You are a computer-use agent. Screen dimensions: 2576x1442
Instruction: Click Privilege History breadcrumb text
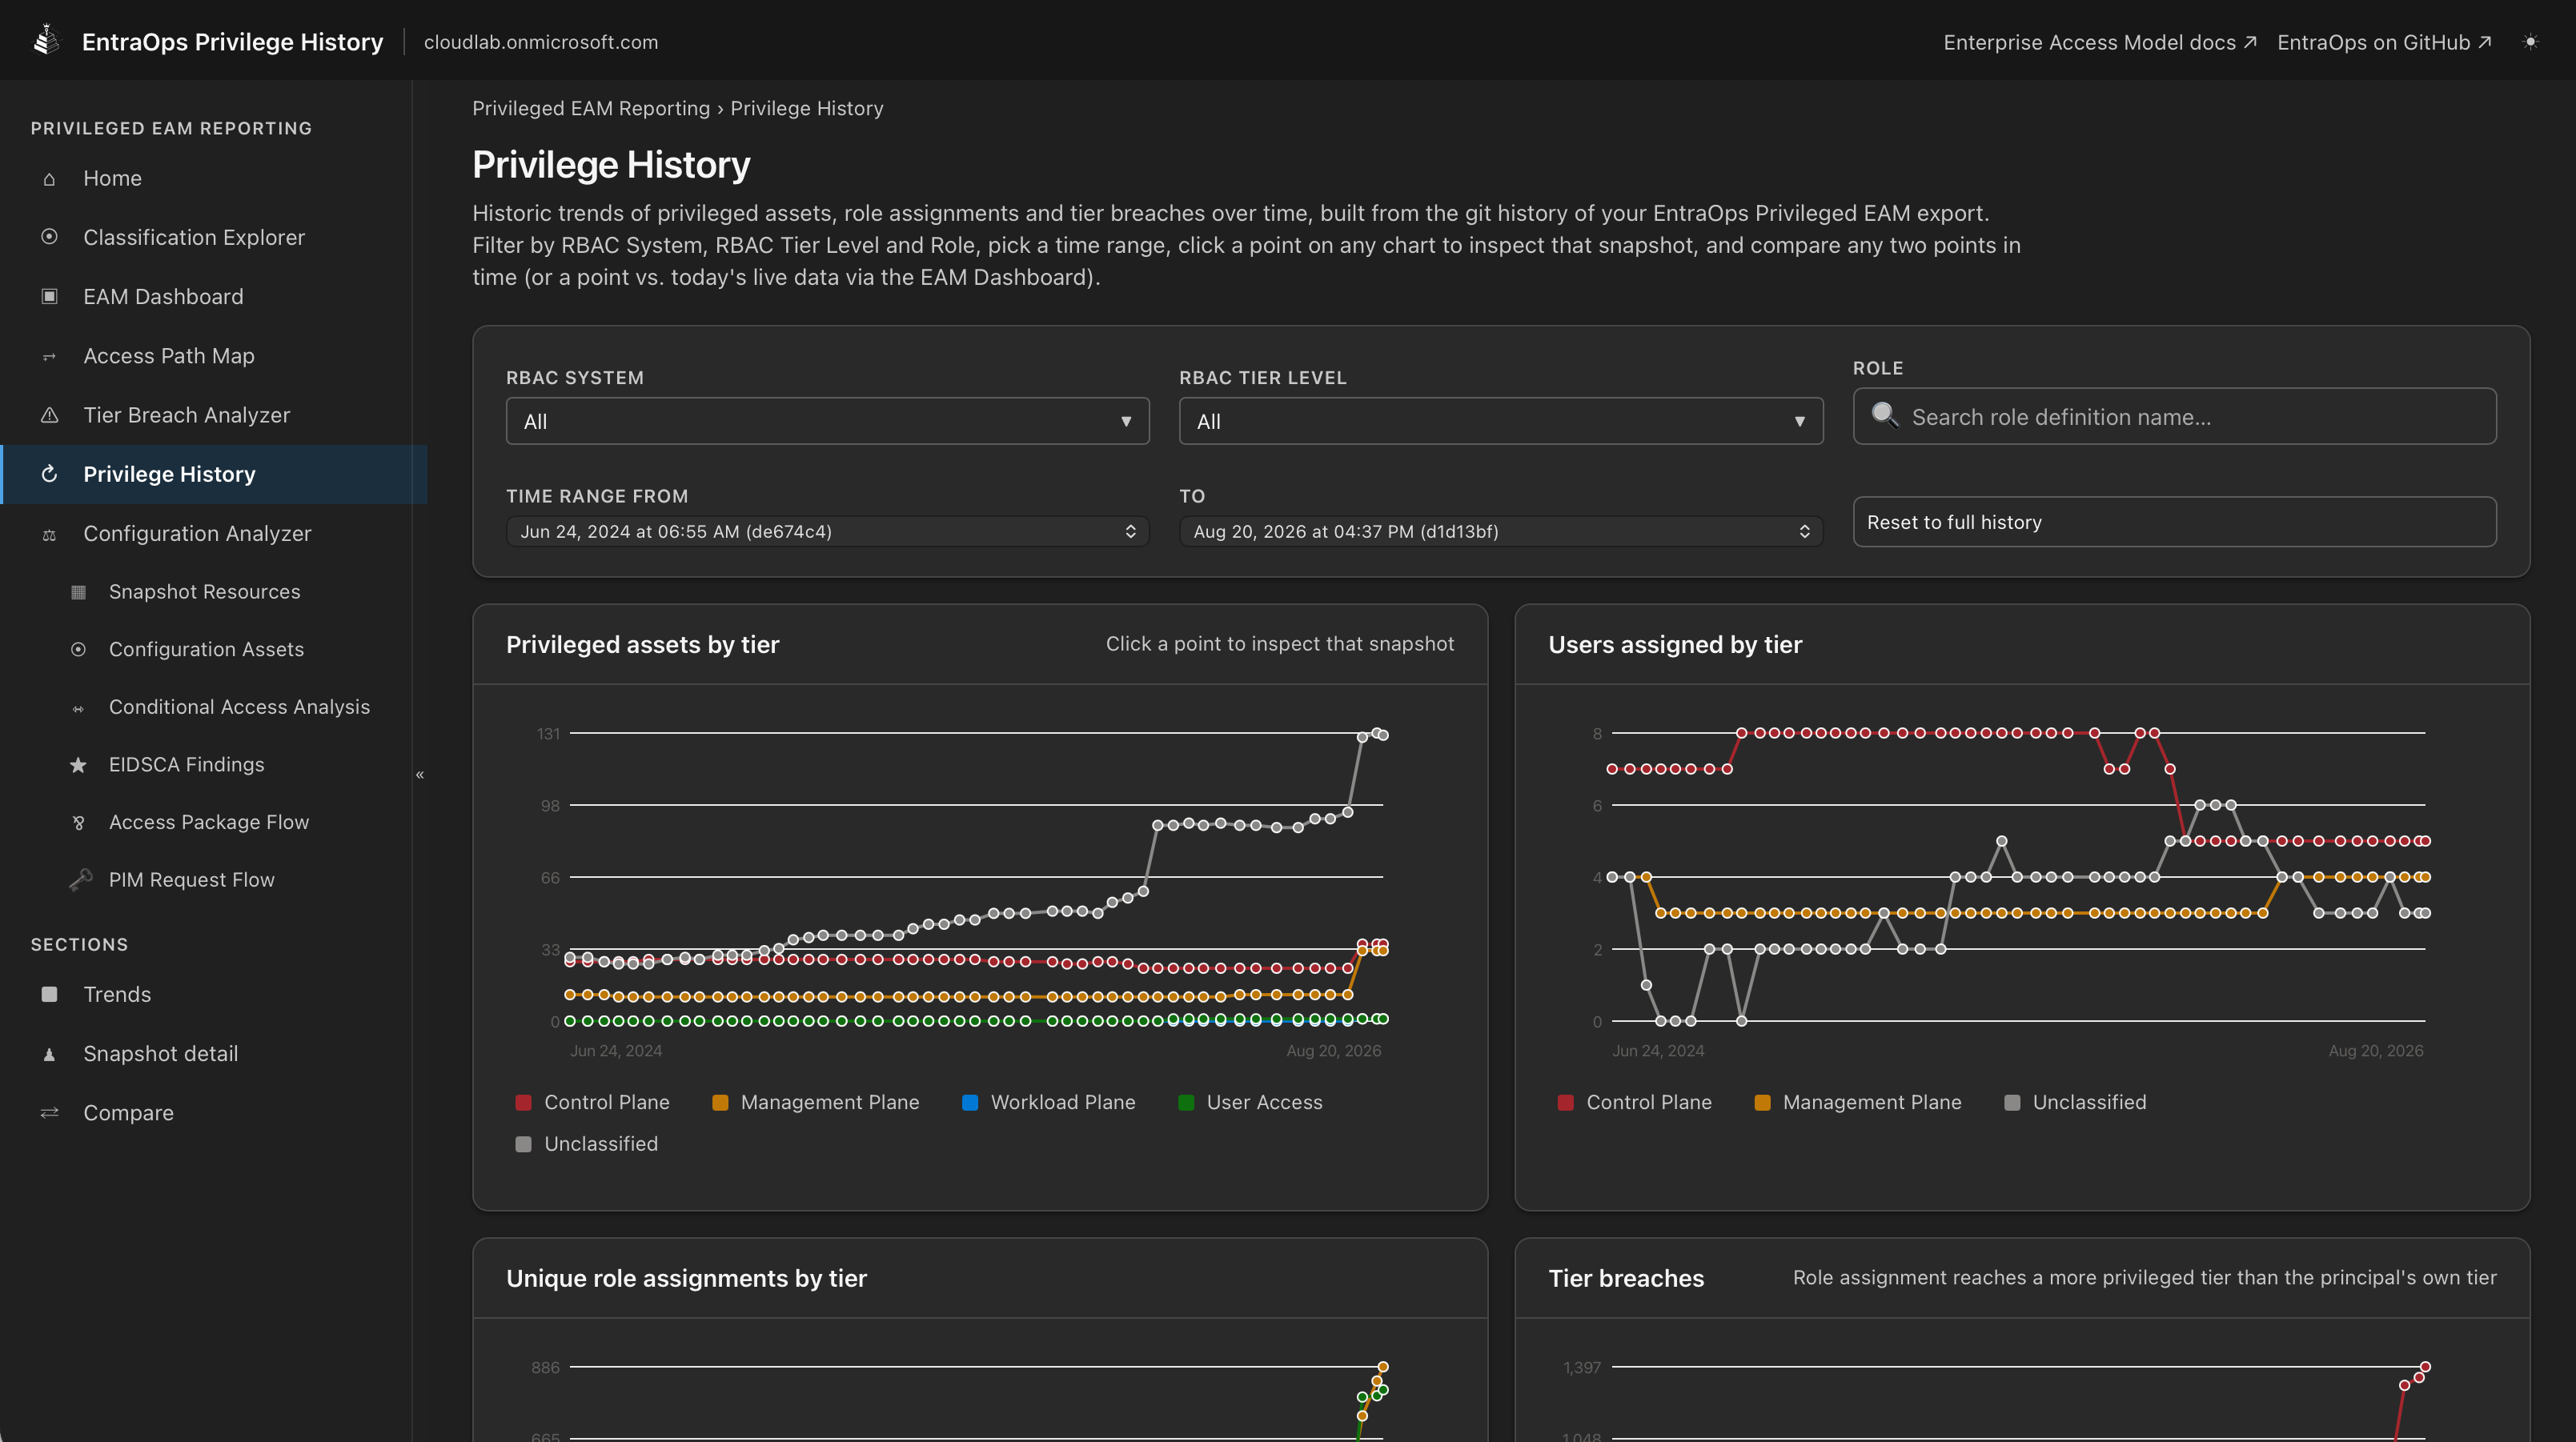tap(807, 108)
